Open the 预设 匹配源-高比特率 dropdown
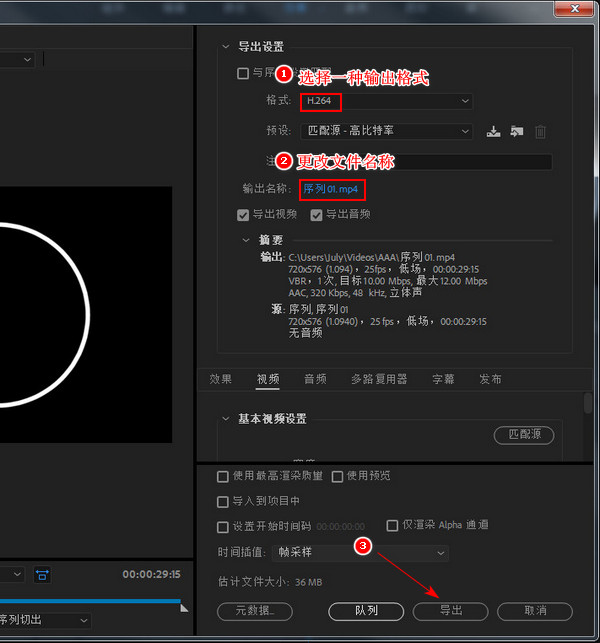 tap(386, 131)
